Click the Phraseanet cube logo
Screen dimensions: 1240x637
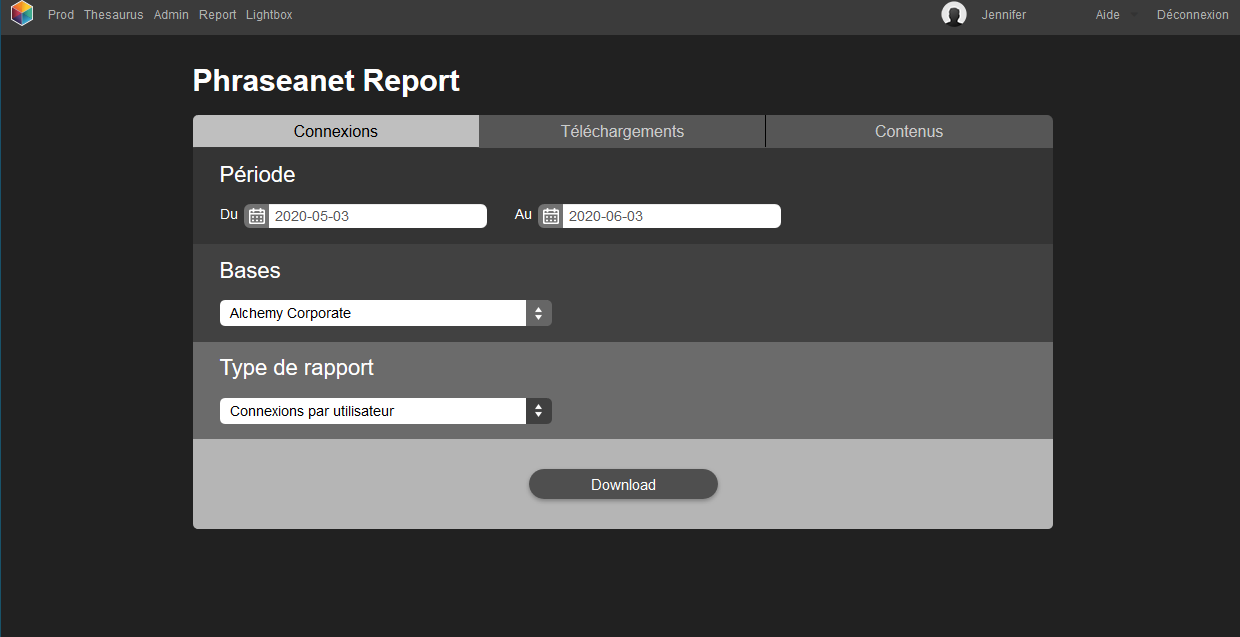pyautogui.click(x=21, y=14)
